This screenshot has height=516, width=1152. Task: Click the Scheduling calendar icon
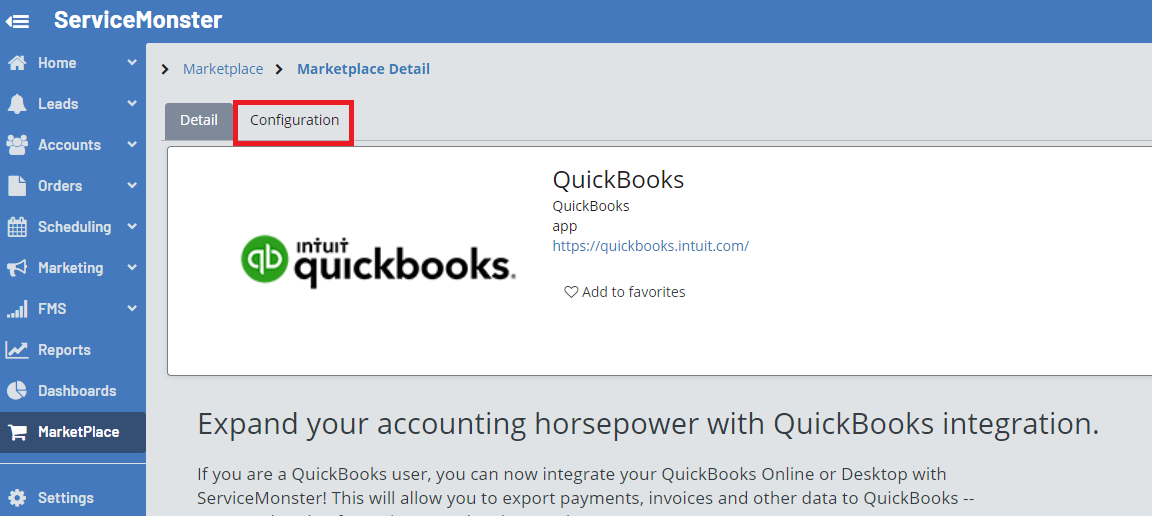pos(17,227)
